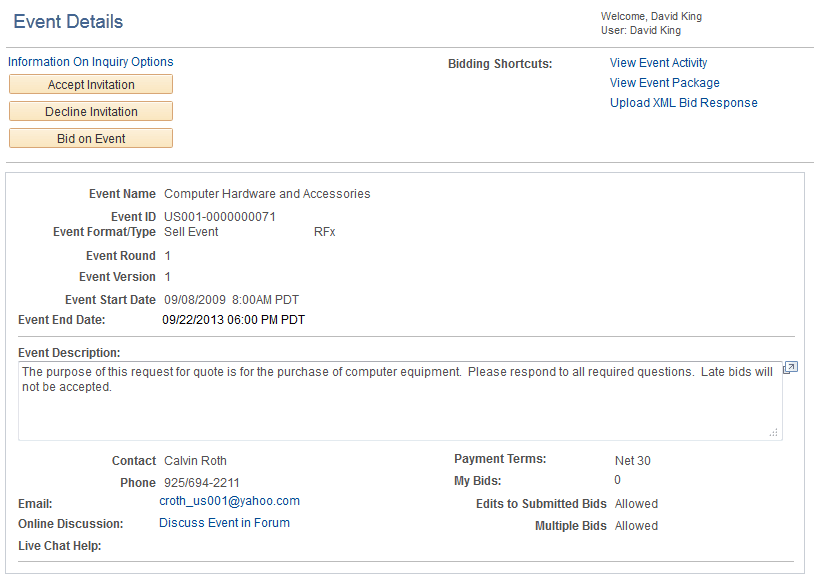Decline the event invitation
The width and height of the screenshot is (814, 579).
pyautogui.click(x=91, y=111)
